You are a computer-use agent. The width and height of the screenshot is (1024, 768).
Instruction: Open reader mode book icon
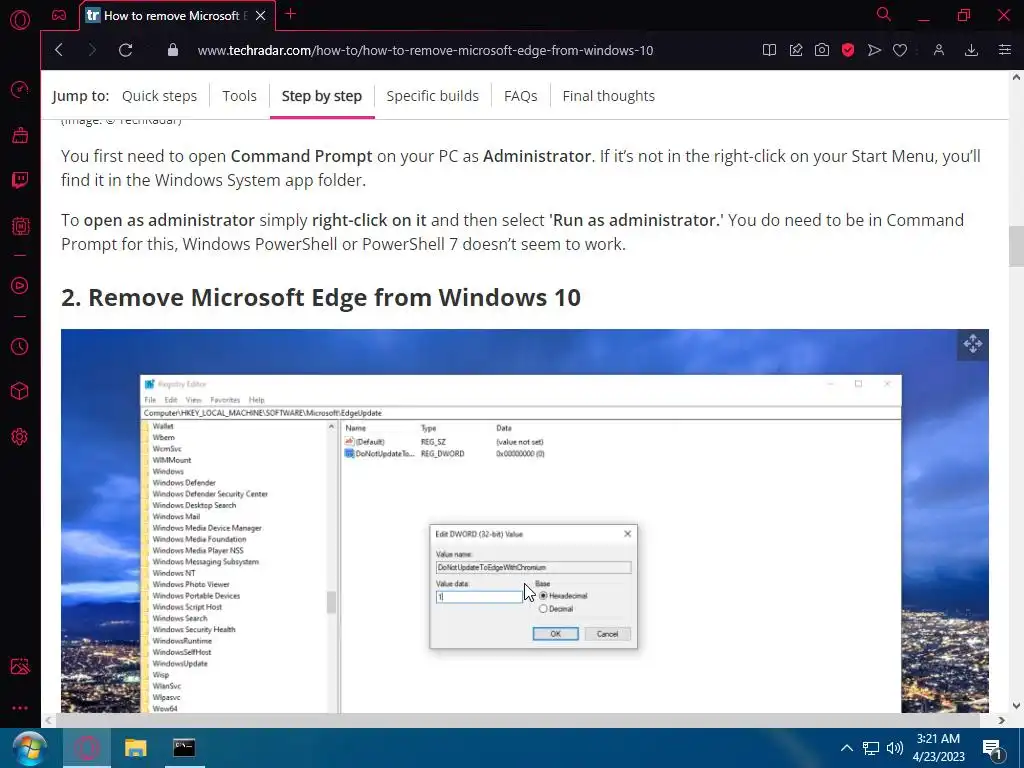point(769,50)
